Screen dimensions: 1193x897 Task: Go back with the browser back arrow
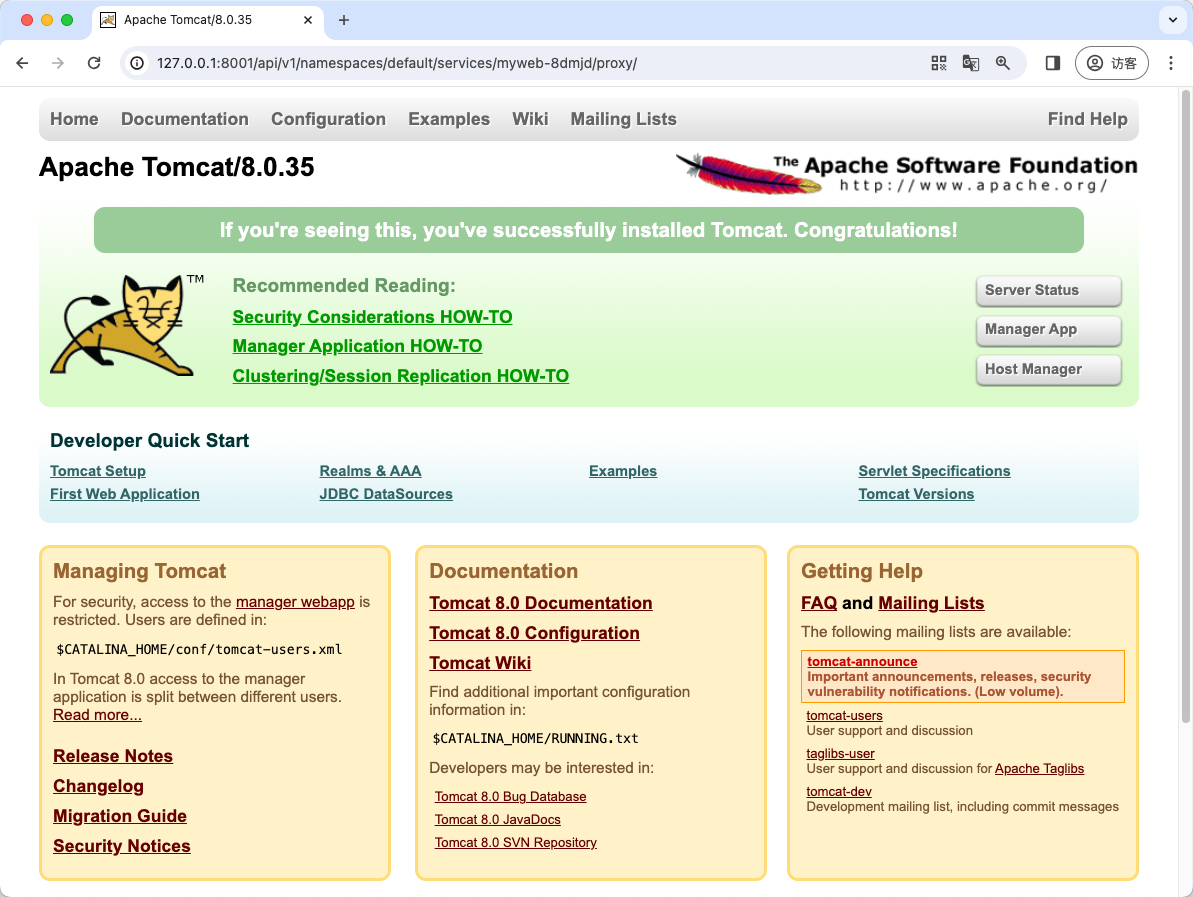coord(22,63)
